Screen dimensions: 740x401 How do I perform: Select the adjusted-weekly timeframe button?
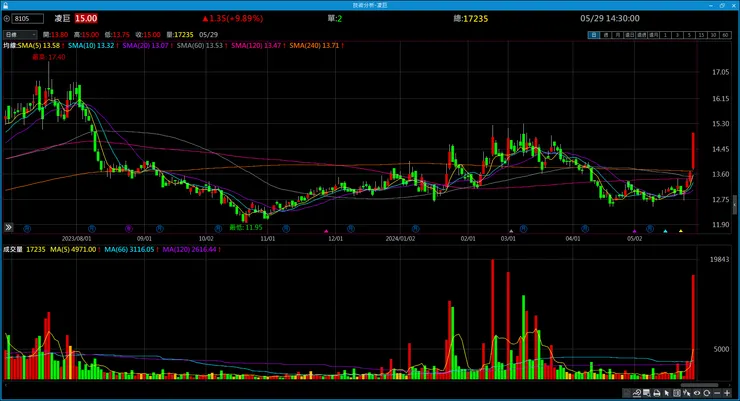click(641, 35)
